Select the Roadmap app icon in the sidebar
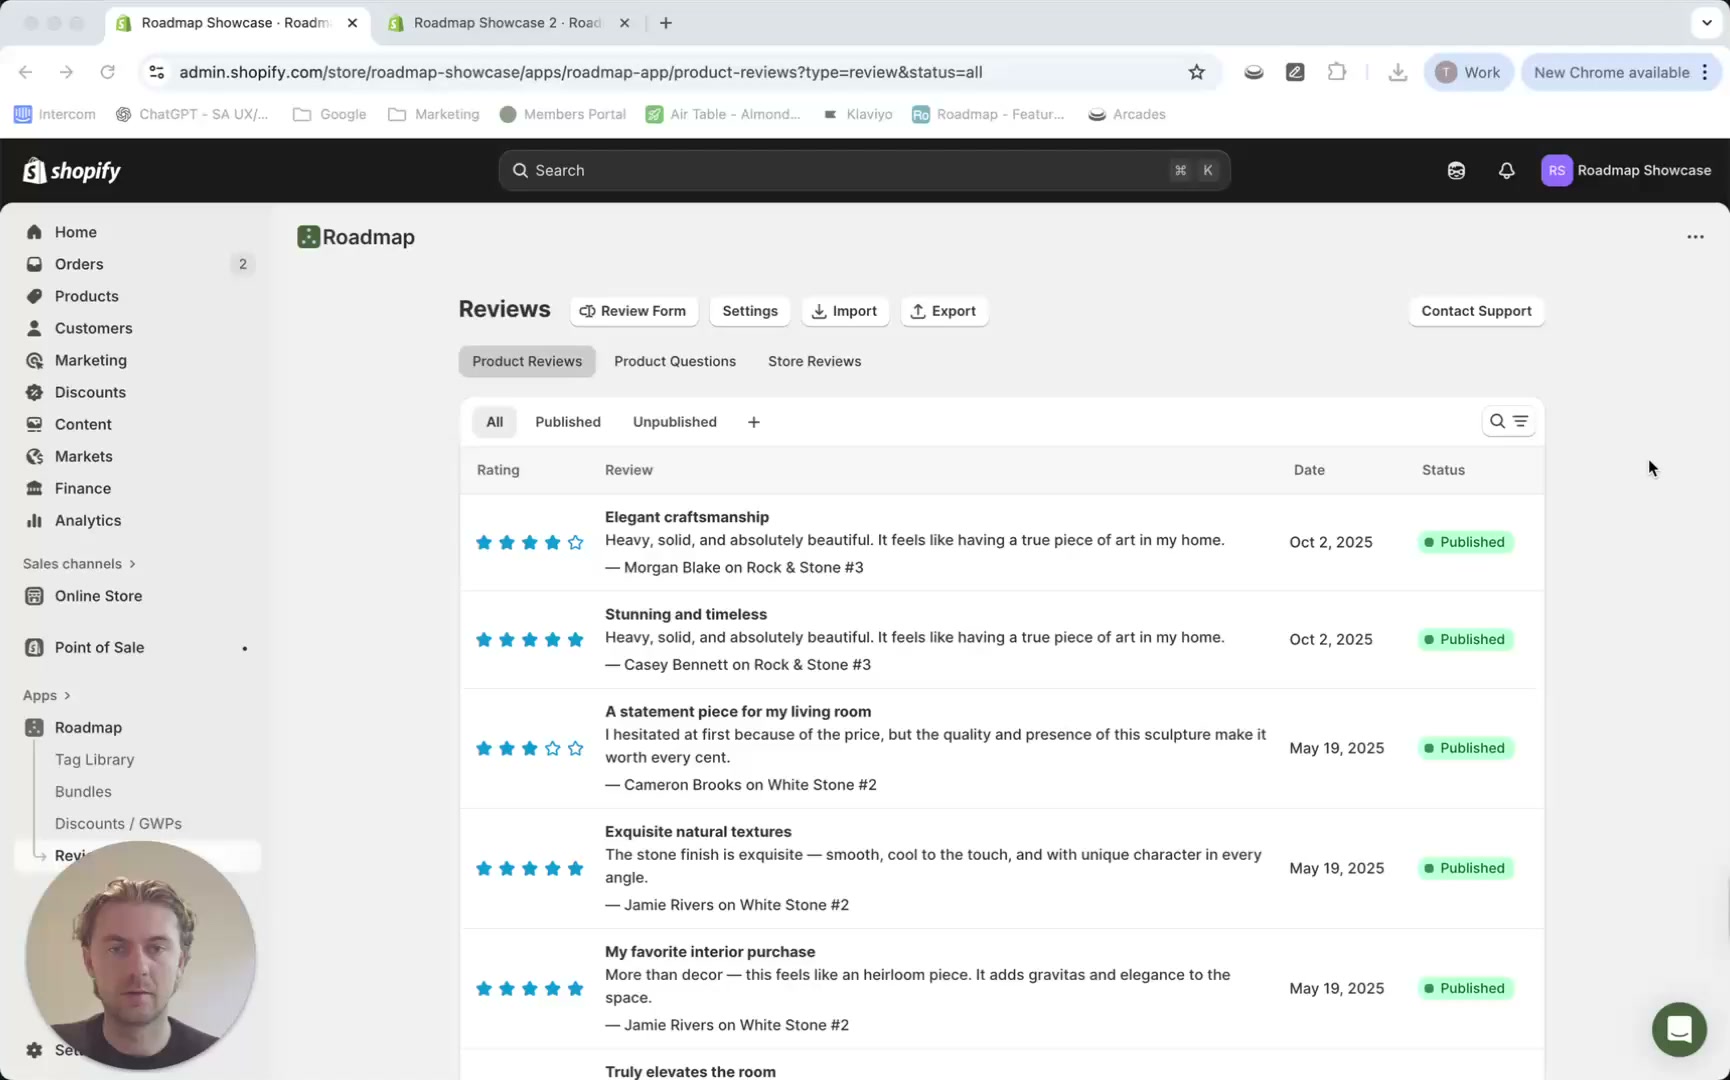This screenshot has width=1730, height=1080. pos(35,727)
